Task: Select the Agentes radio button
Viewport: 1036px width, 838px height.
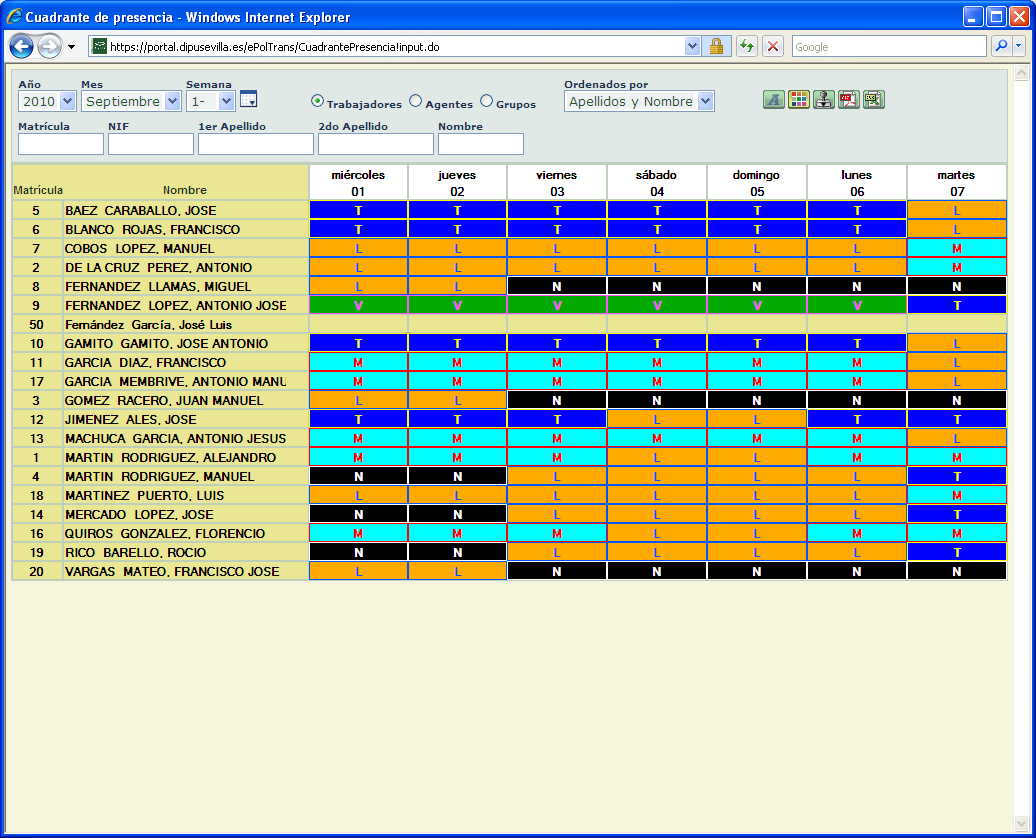Action: click(x=414, y=100)
